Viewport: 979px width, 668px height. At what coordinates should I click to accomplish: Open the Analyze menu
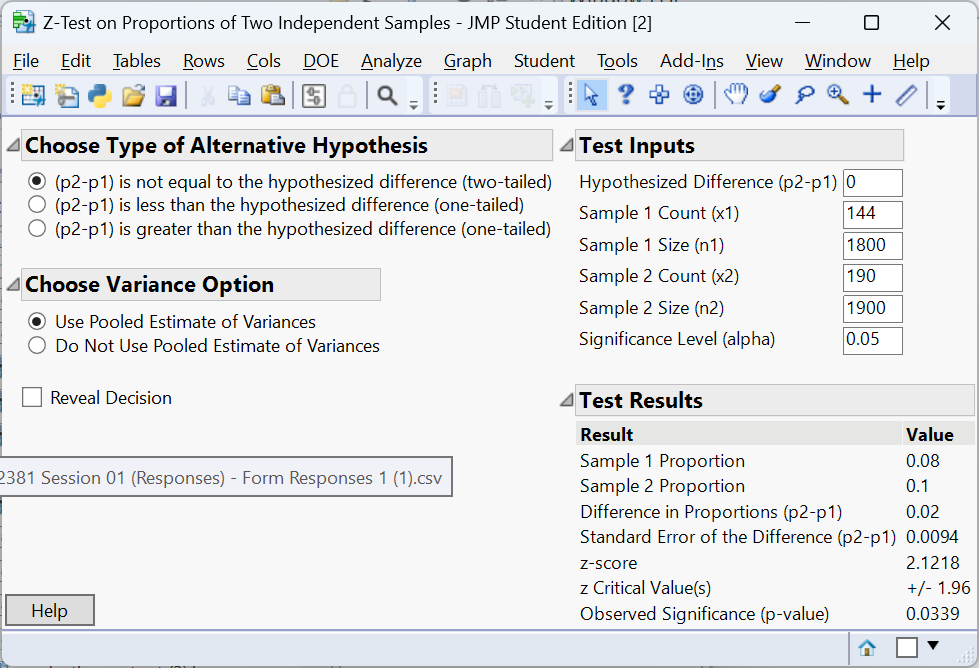pyautogui.click(x=391, y=61)
